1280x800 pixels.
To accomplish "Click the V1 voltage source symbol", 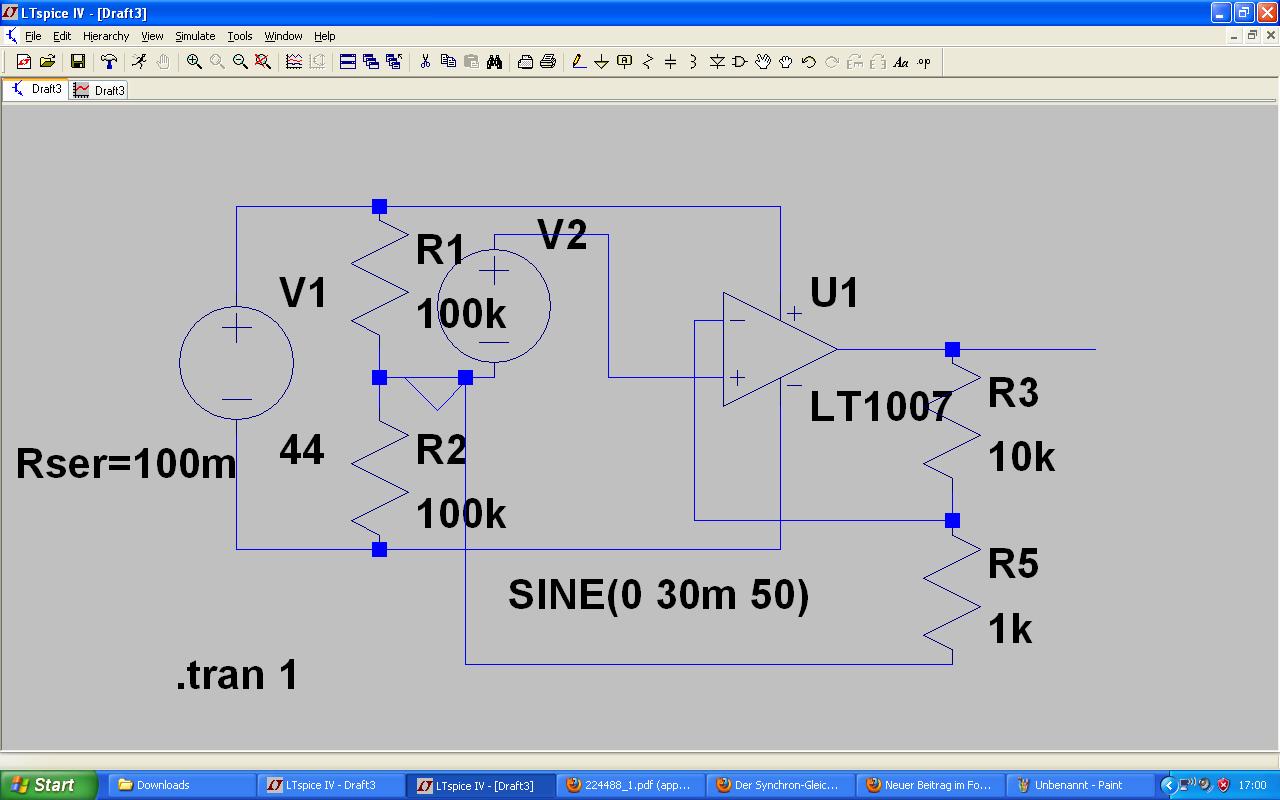I will coord(236,363).
